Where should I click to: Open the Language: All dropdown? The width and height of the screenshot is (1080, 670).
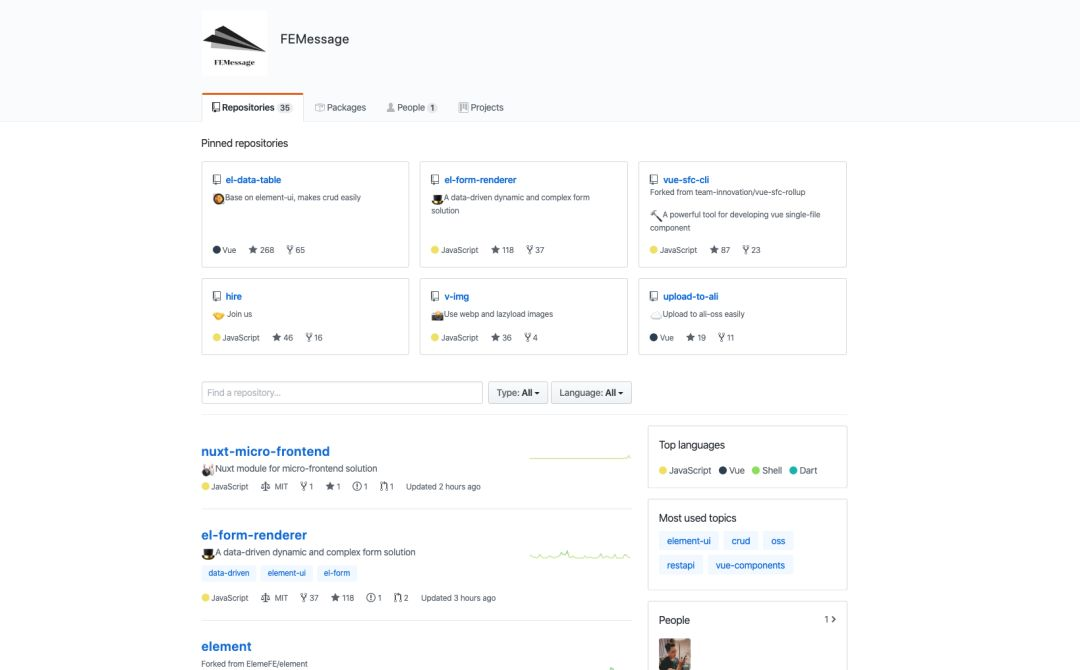(591, 392)
